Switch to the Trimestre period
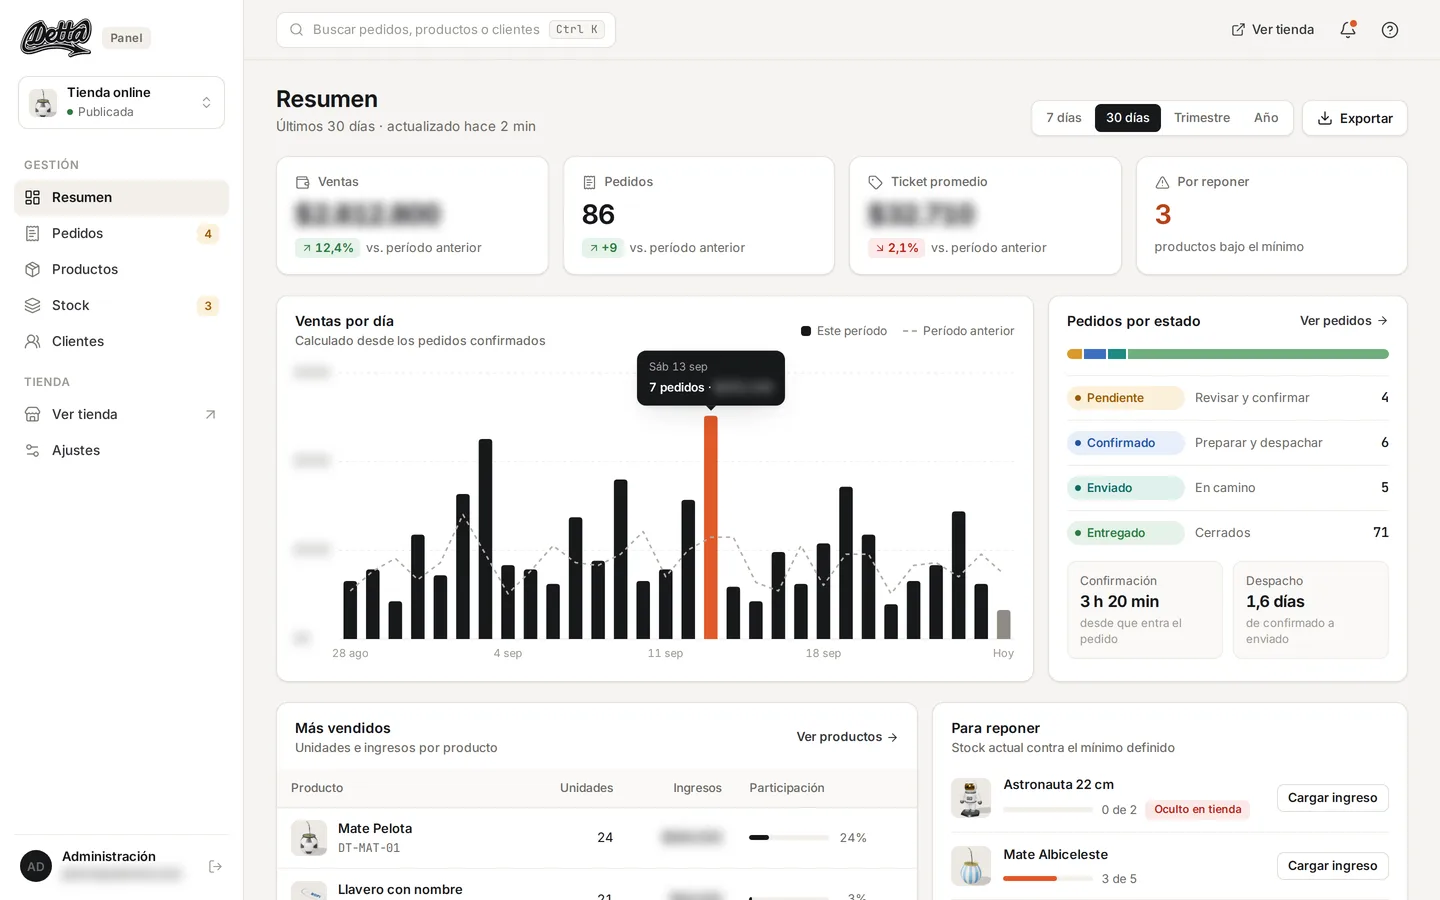Screen dimensions: 1440x900 point(1202,118)
